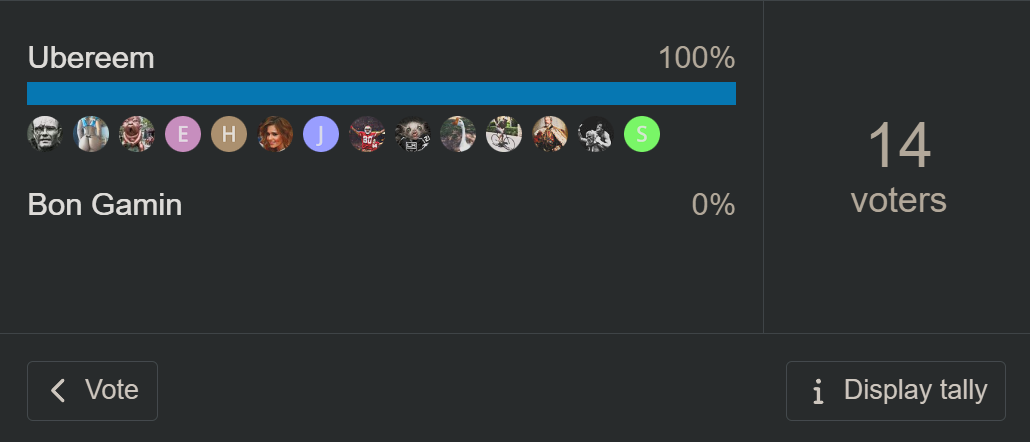Image resolution: width=1030 pixels, height=442 pixels.
Task: Click the green letter S voter avatar
Action: coord(642,134)
